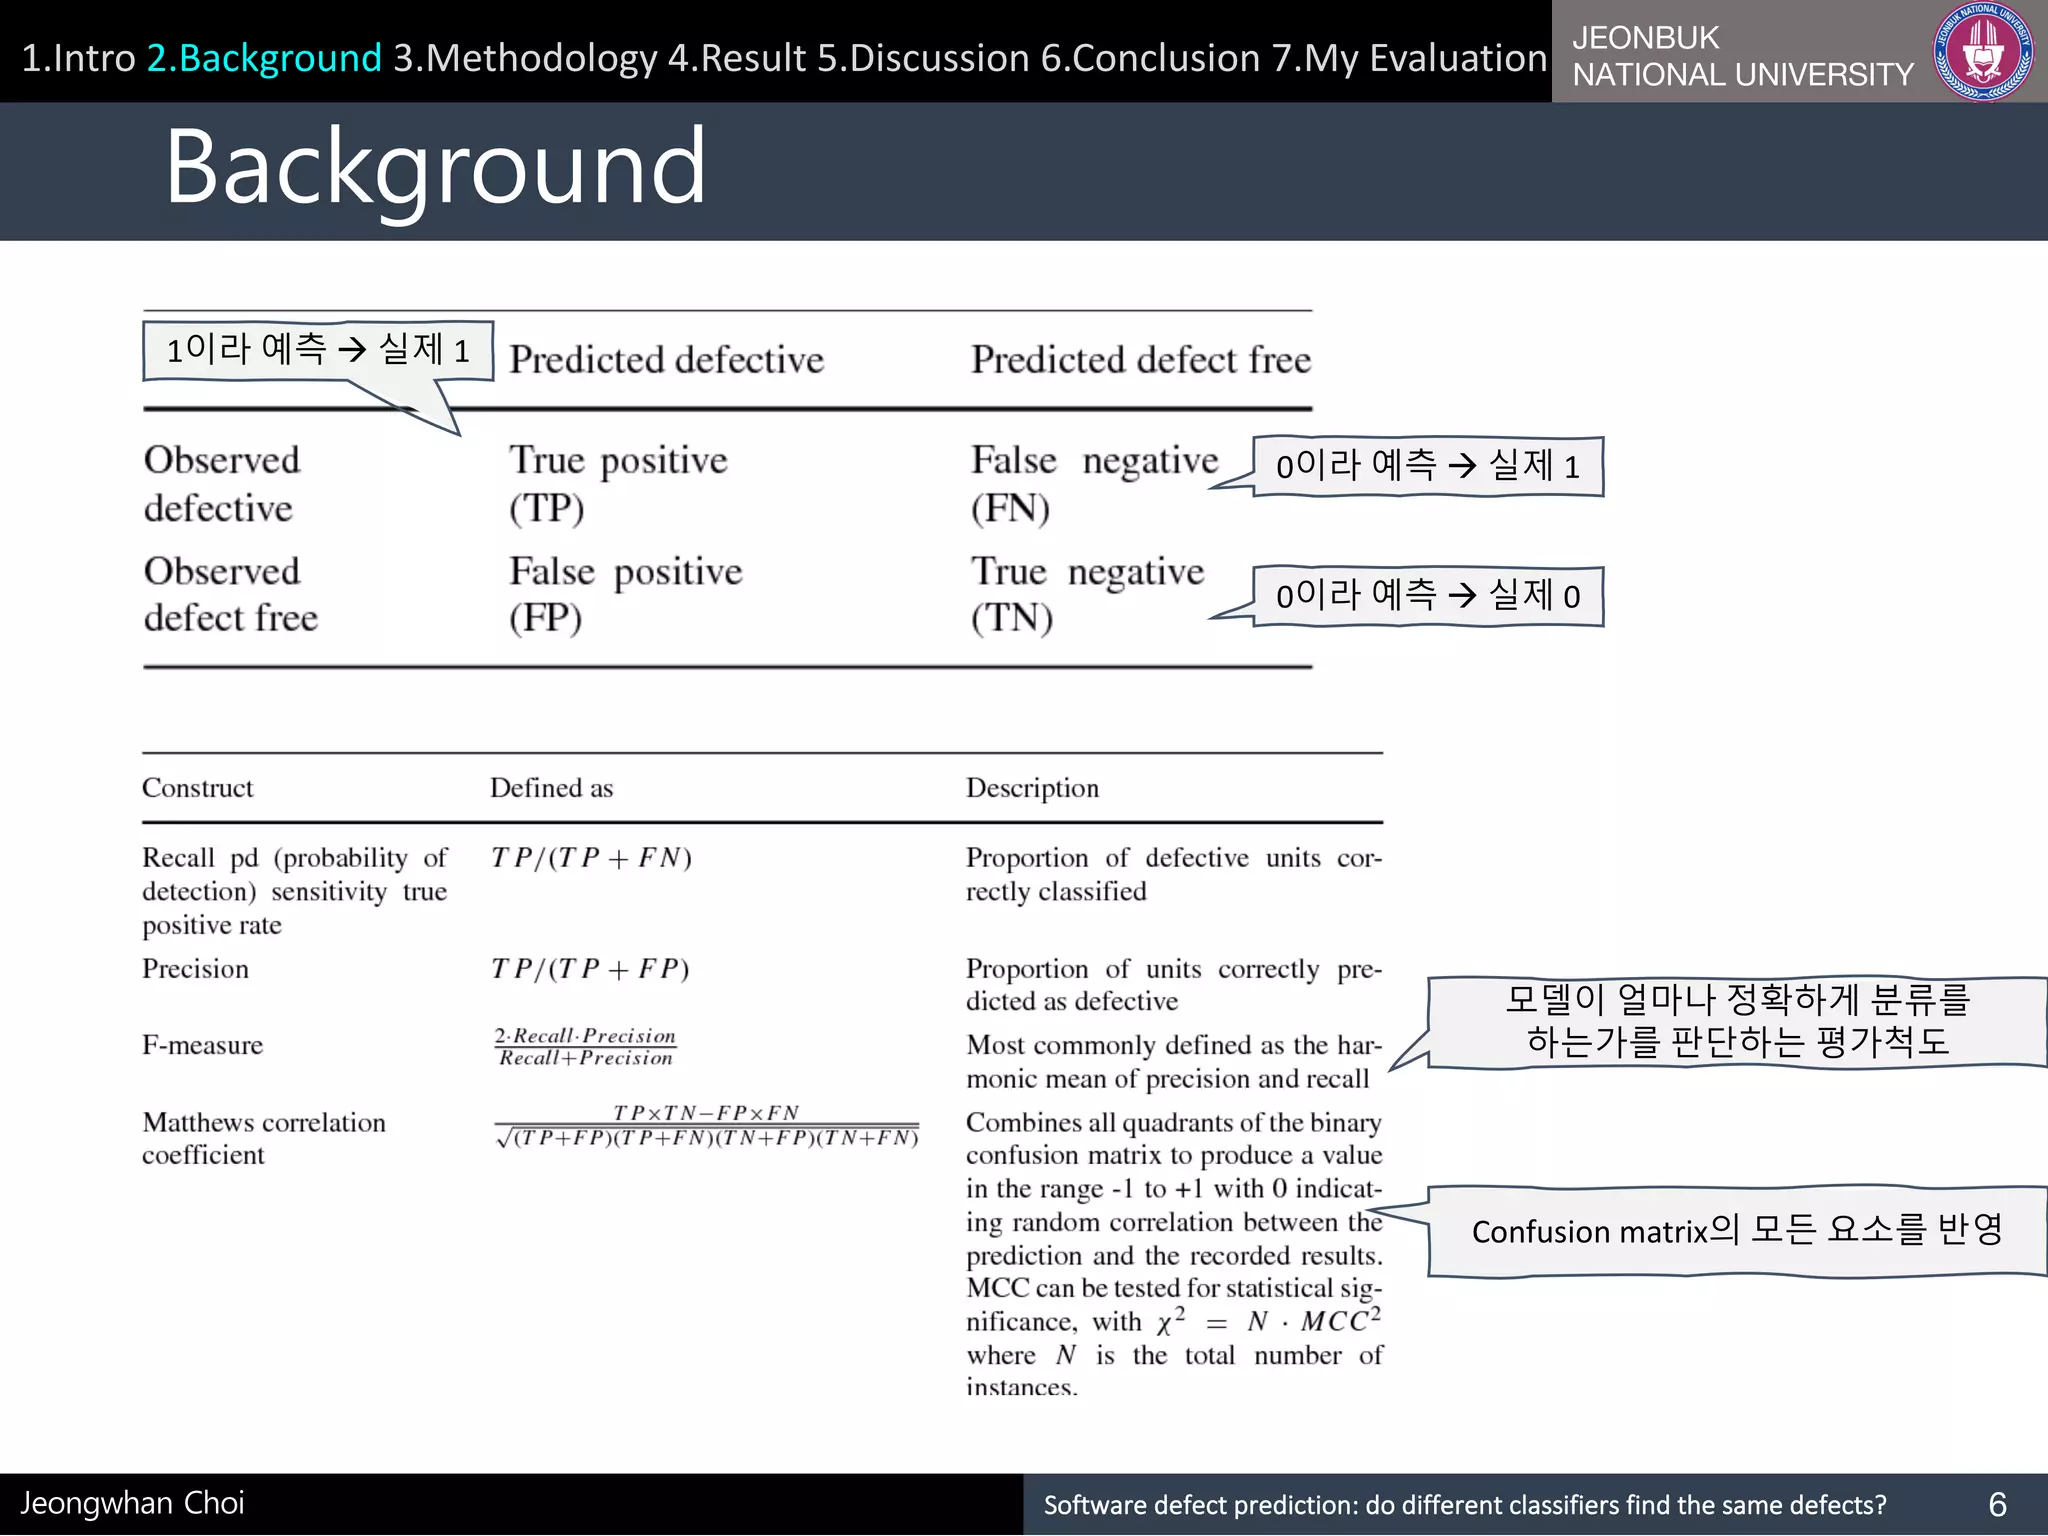Click the F-measure formula fraction
Viewport: 2048px width, 1536px height.
(585, 1047)
